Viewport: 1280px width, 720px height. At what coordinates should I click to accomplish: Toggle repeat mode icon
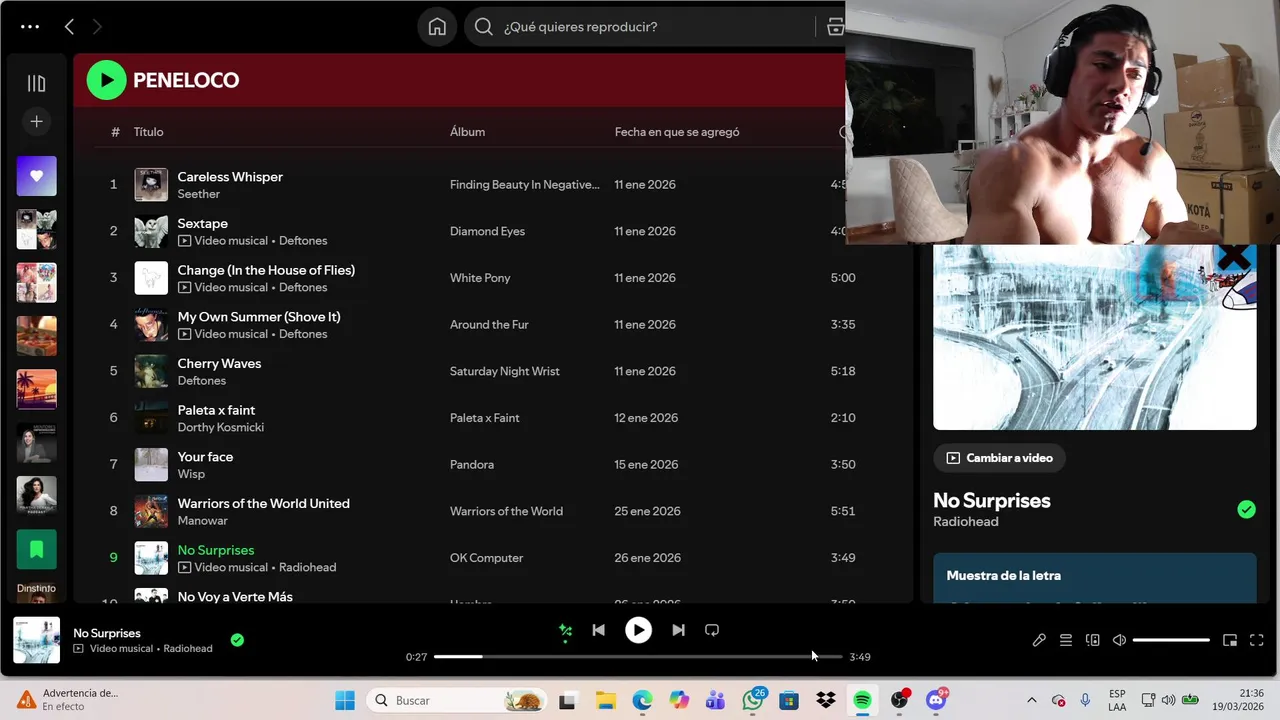coord(712,630)
